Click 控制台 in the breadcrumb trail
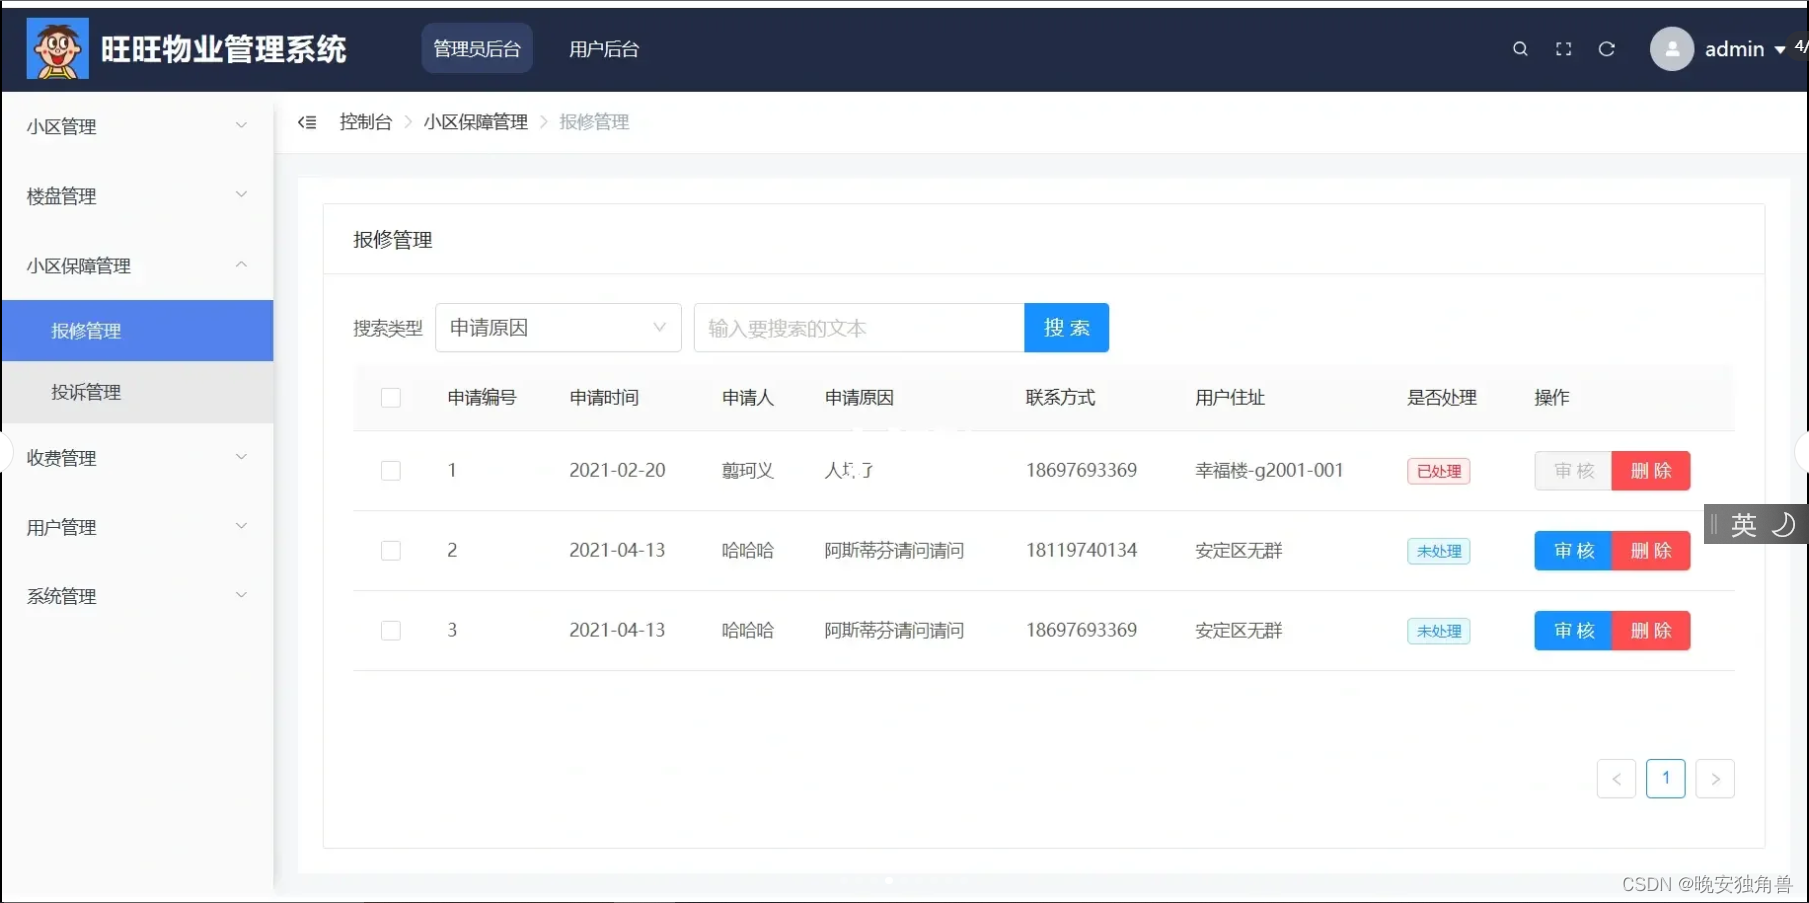 click(366, 121)
